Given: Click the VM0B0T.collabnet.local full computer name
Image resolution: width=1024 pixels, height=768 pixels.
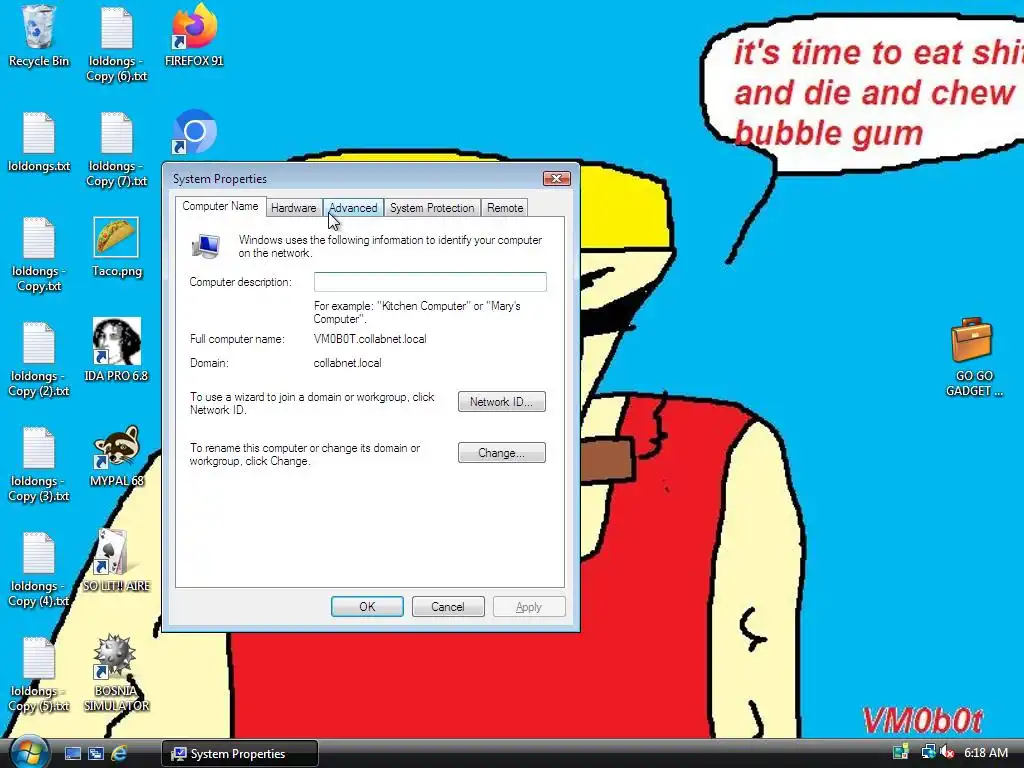Looking at the screenshot, I should coord(370,339).
